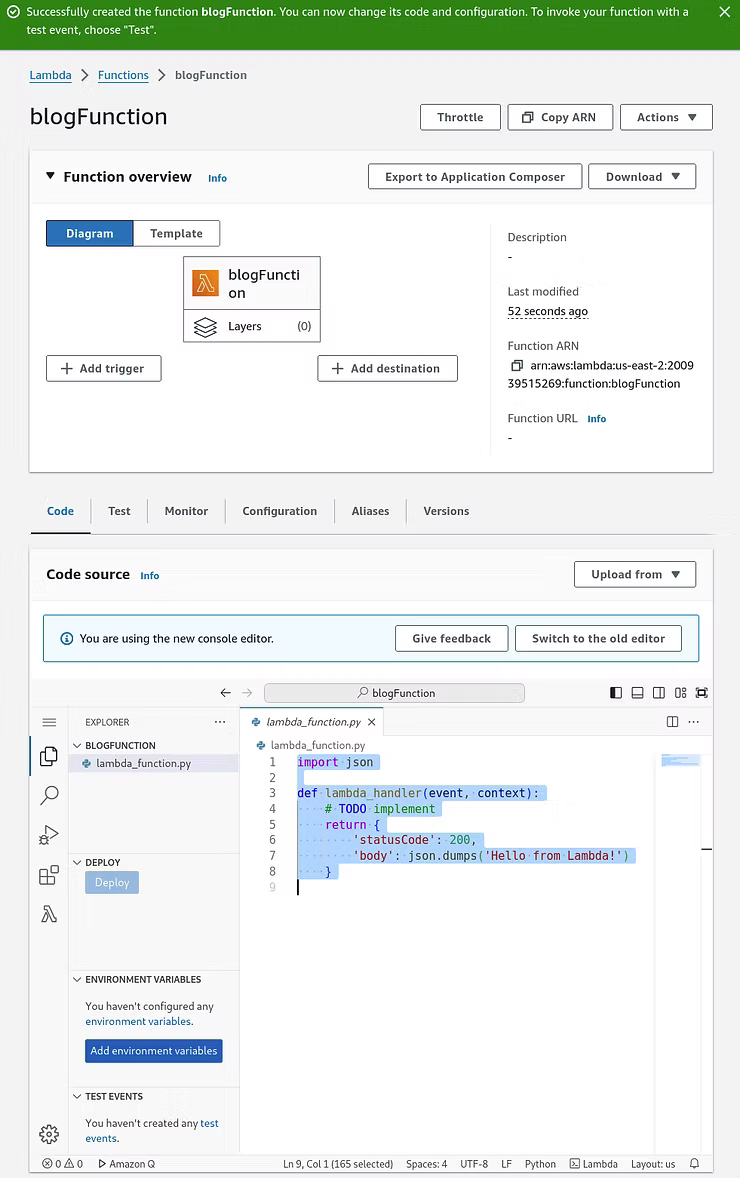This screenshot has height=1178, width=740.
Task: Toggle the bottom panel layout icon
Action: 637,693
